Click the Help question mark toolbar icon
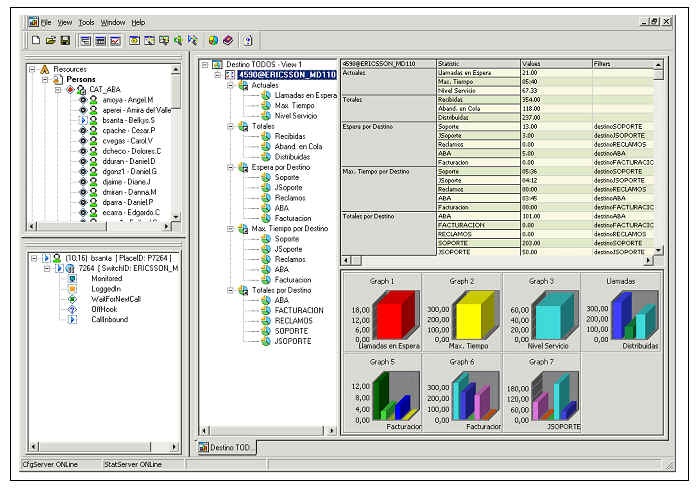This screenshot has height=489, width=699. 248,41
